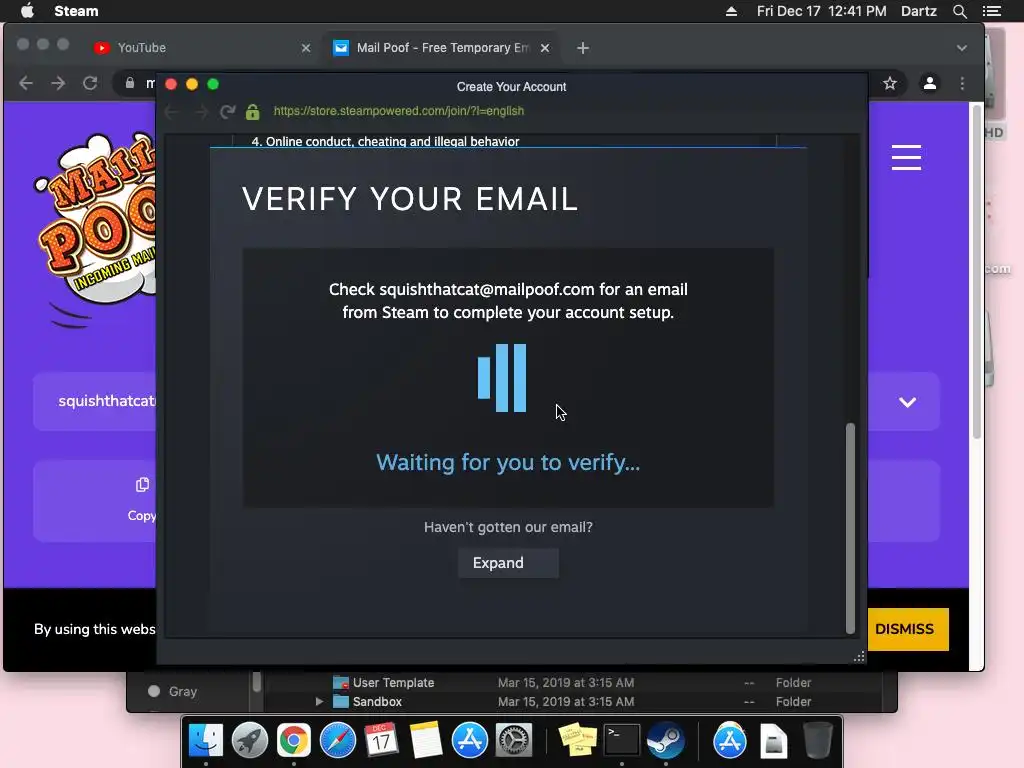Dismiss the cookie notice with DISMISS button
1024x768 pixels.
tap(904, 629)
